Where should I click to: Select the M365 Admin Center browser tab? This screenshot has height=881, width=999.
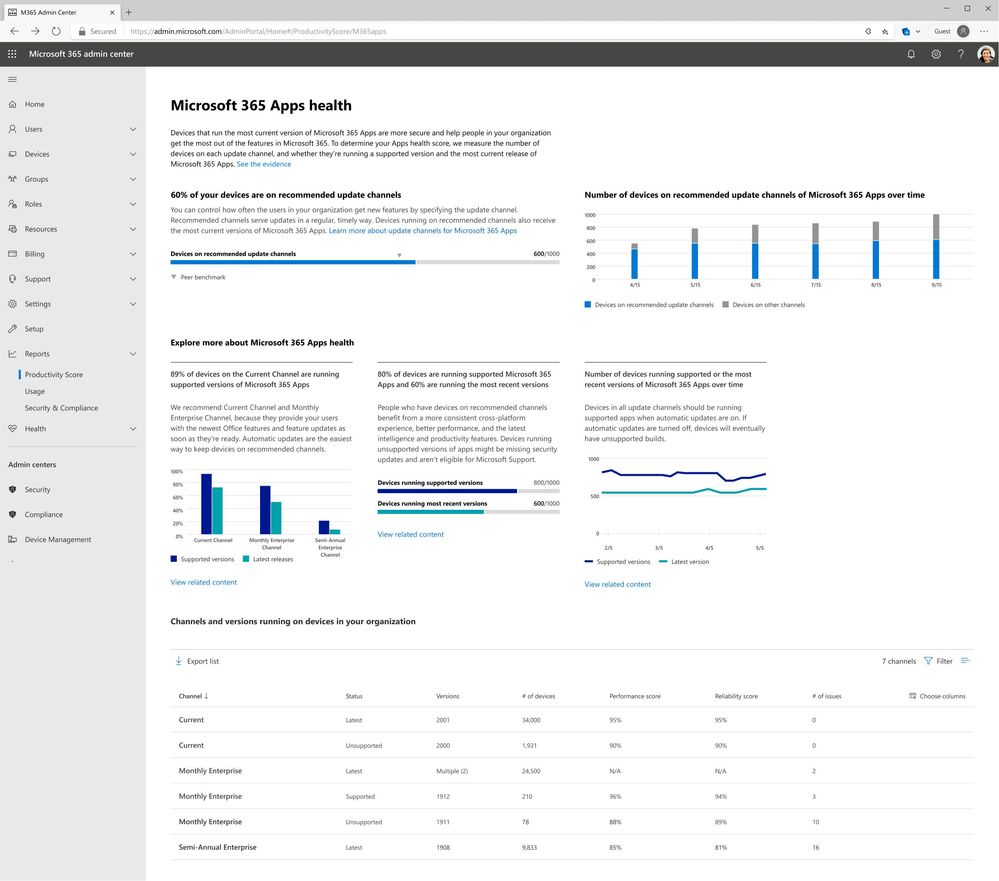61,12
